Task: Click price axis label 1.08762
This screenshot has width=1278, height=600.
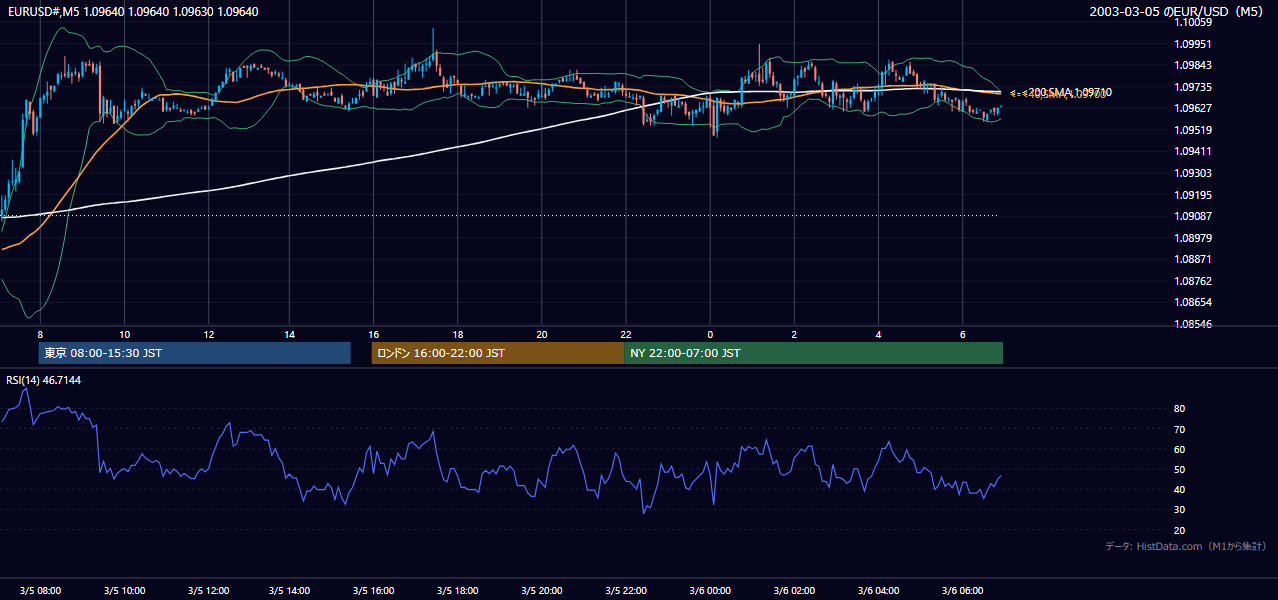Action: point(1193,282)
